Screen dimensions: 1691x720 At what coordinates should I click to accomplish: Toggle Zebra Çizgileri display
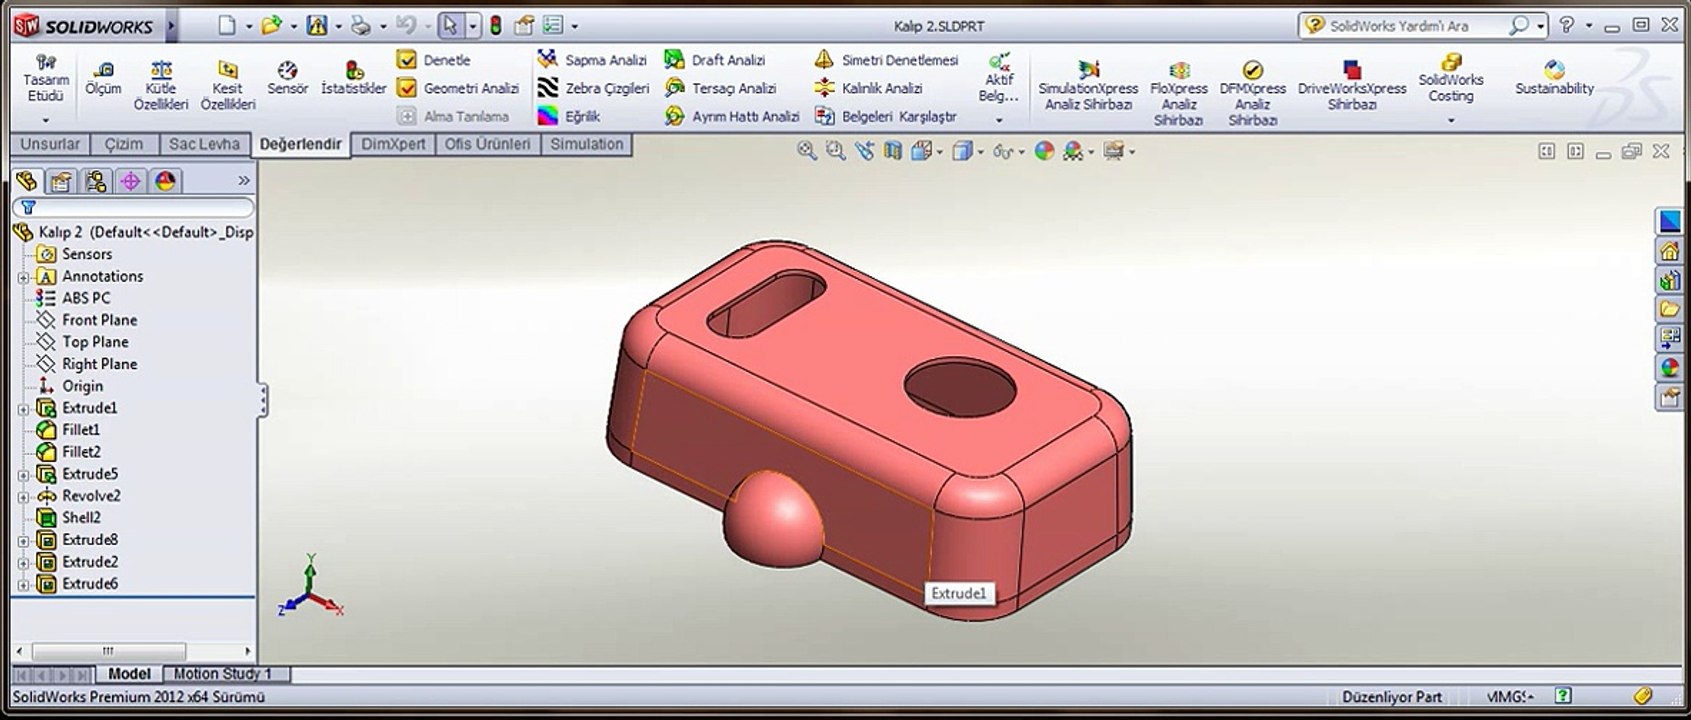tap(593, 88)
